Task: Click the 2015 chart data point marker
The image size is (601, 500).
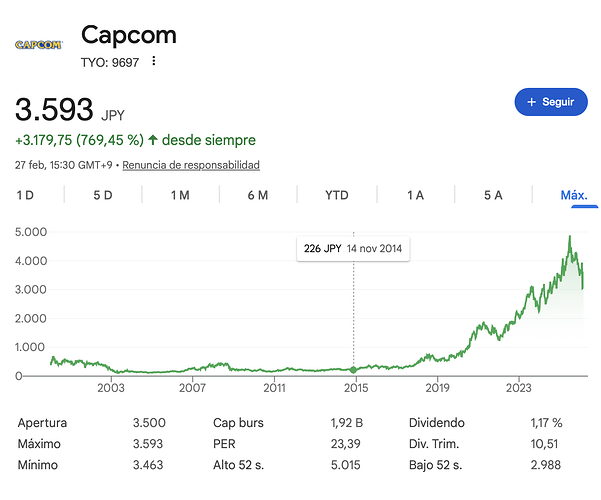Action: [x=353, y=370]
